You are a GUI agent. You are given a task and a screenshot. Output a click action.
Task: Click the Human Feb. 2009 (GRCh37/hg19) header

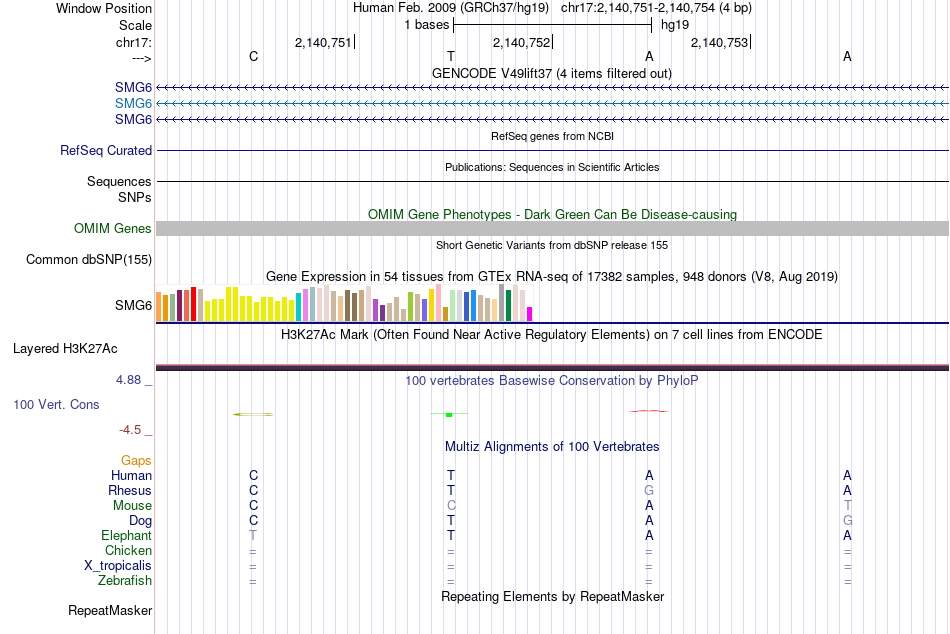coord(451,8)
